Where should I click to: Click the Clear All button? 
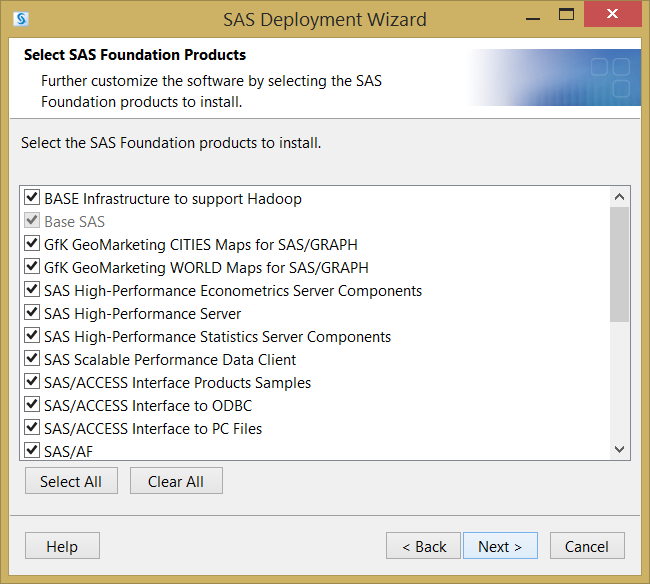tap(176, 481)
